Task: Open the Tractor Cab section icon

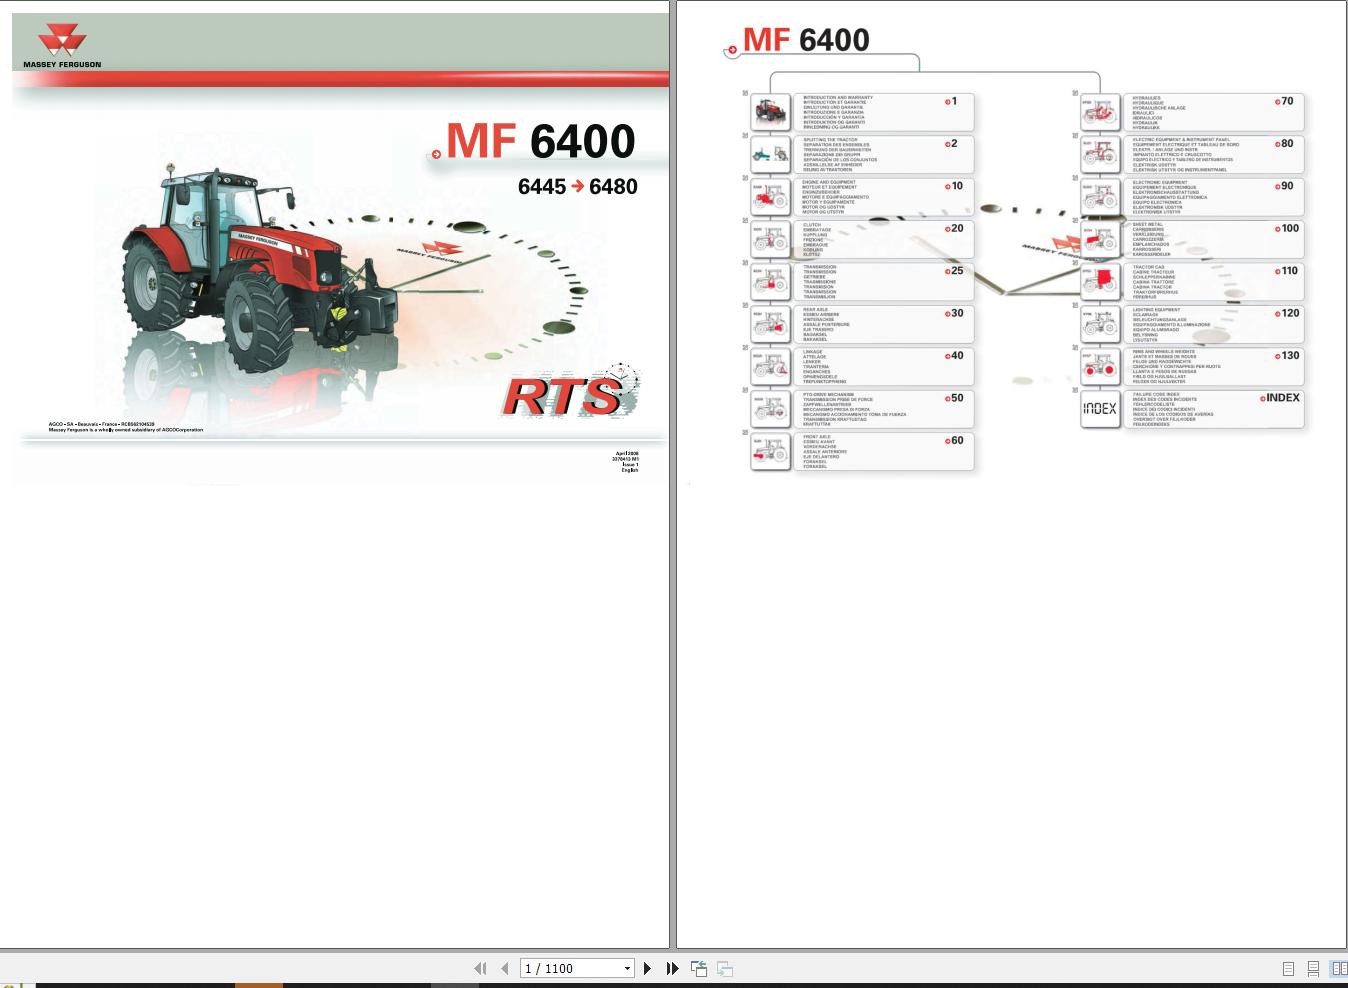Action: 1100,282
